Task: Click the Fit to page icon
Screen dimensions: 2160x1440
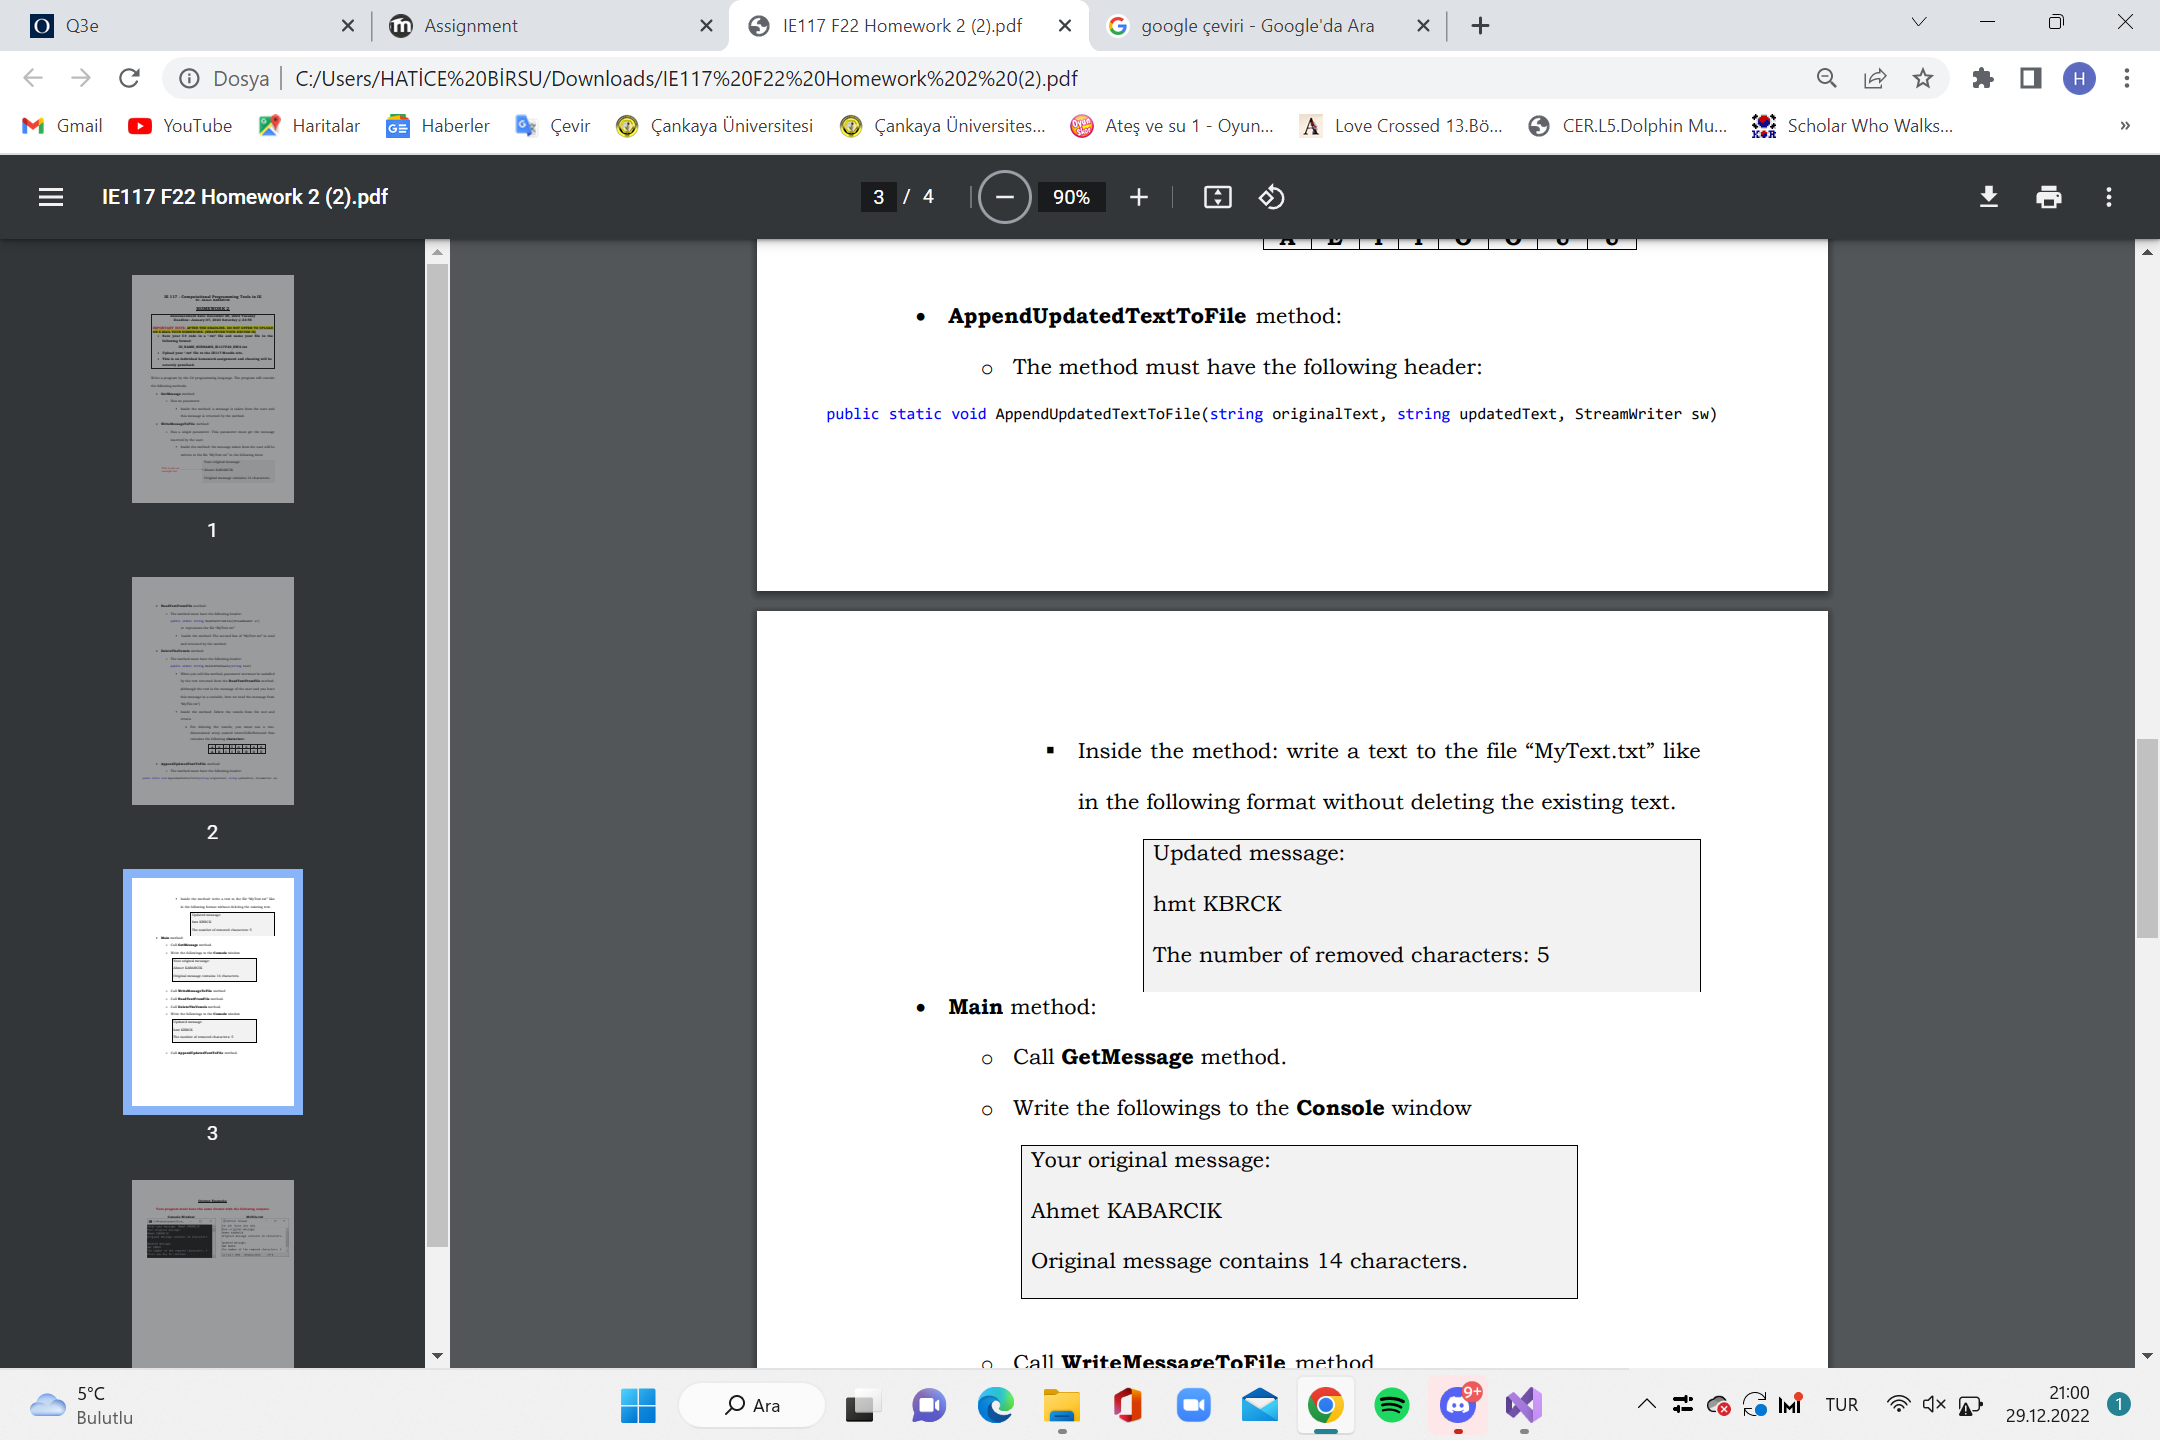Action: [1217, 197]
